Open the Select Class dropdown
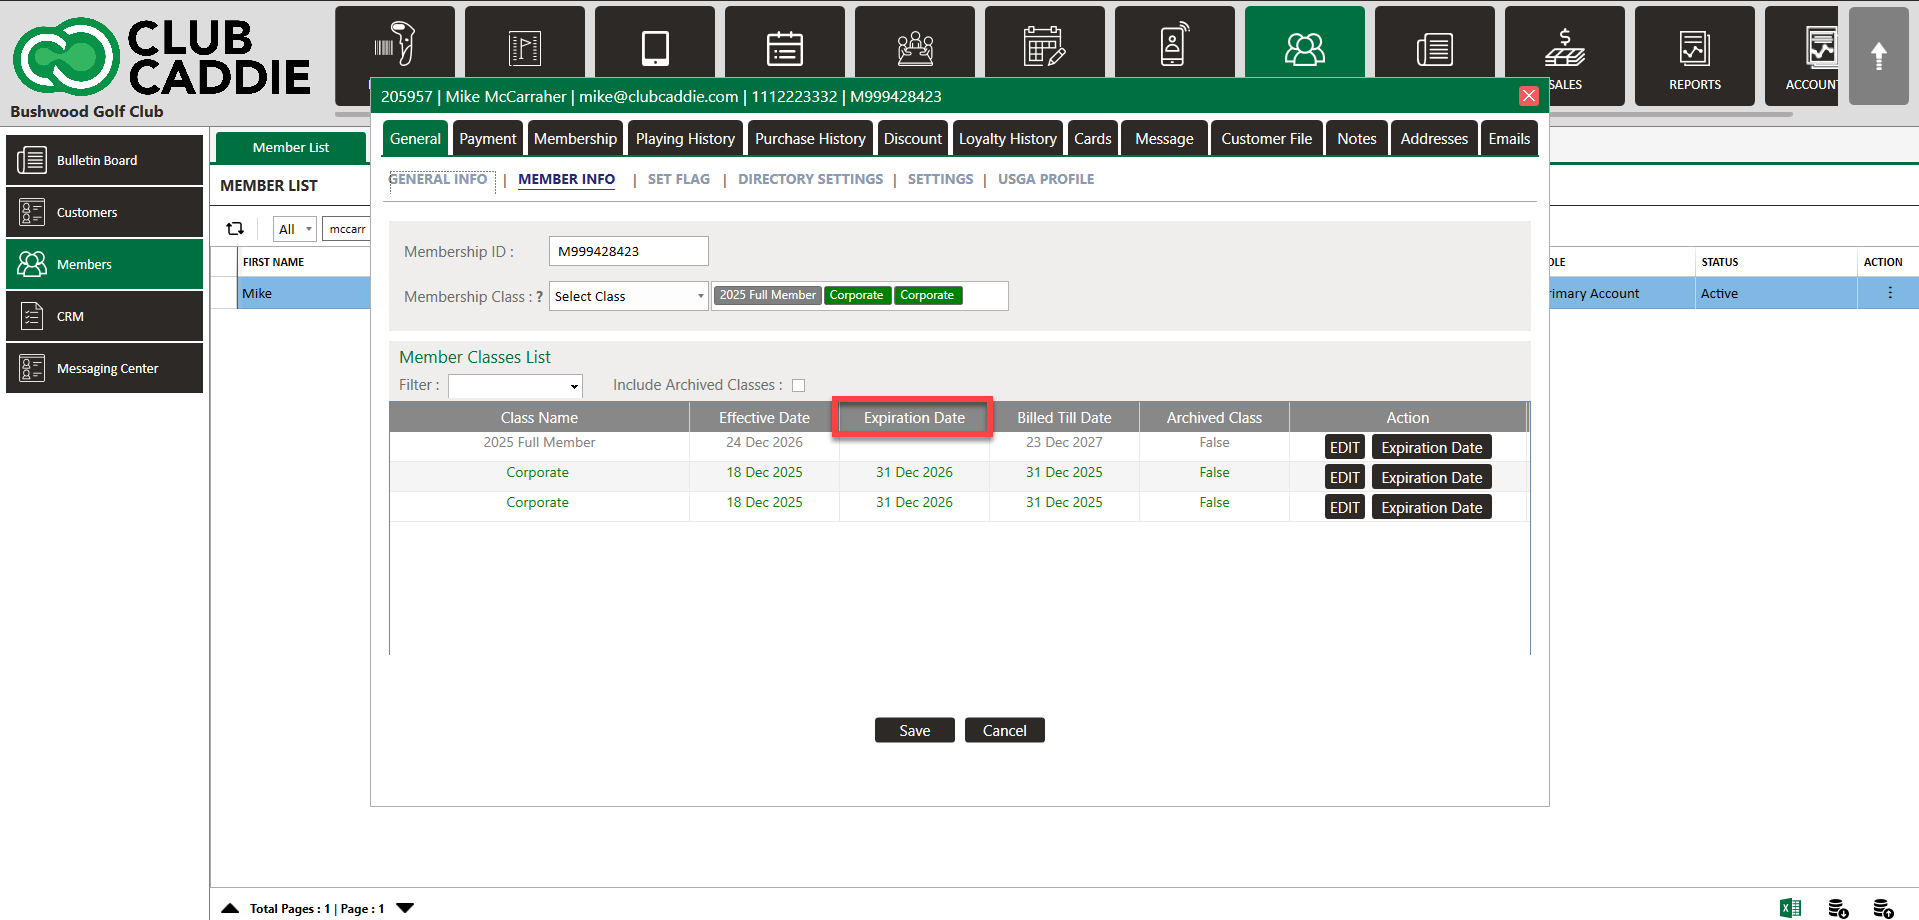 point(628,296)
